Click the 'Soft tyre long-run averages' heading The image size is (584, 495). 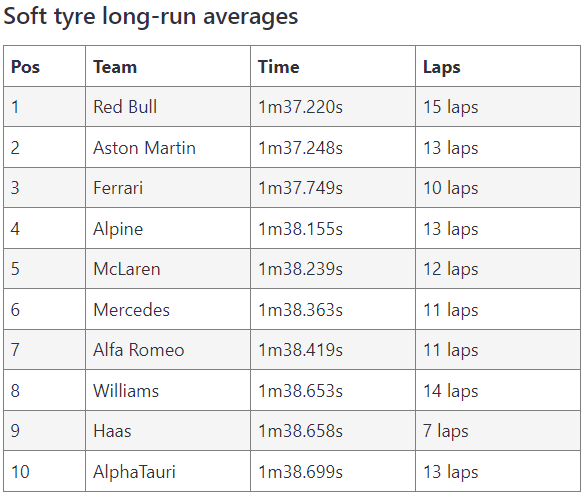[150, 17]
